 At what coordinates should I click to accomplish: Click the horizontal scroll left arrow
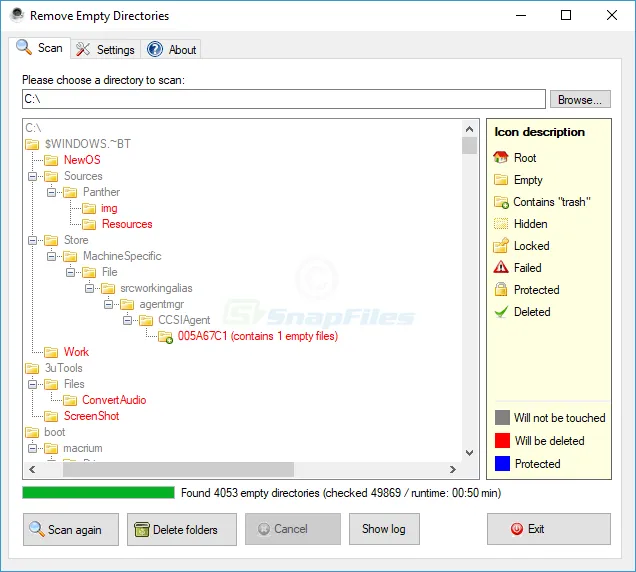32,470
